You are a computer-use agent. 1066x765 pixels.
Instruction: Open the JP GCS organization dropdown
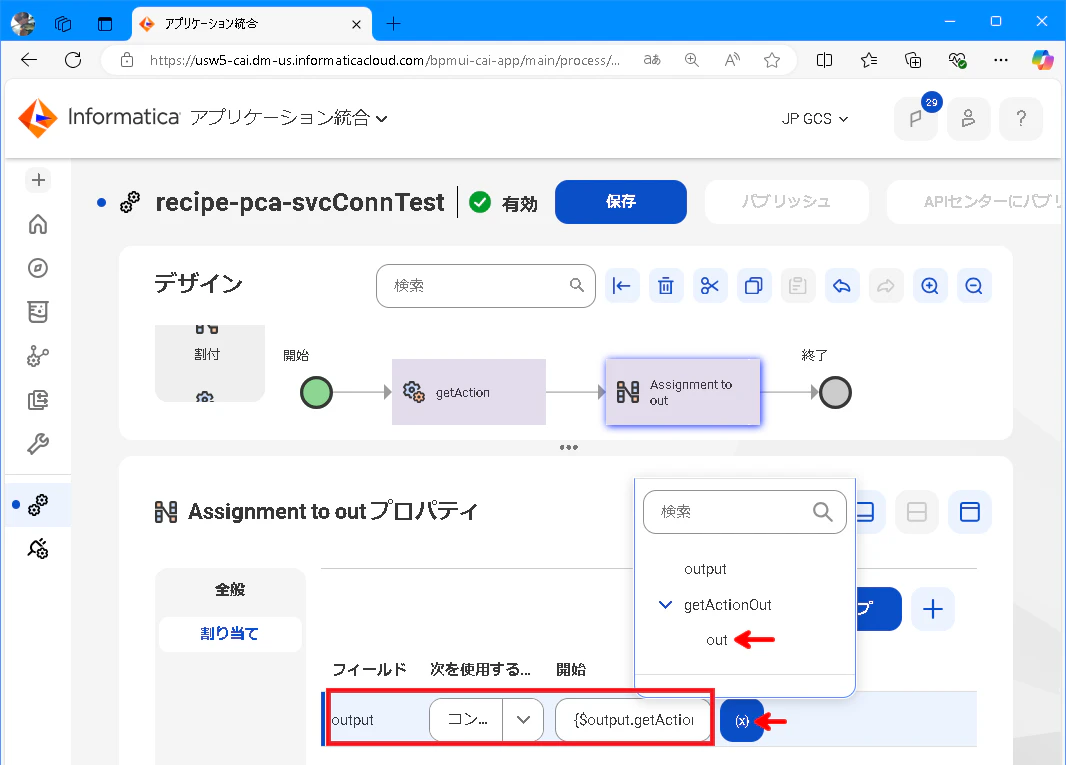(x=814, y=119)
